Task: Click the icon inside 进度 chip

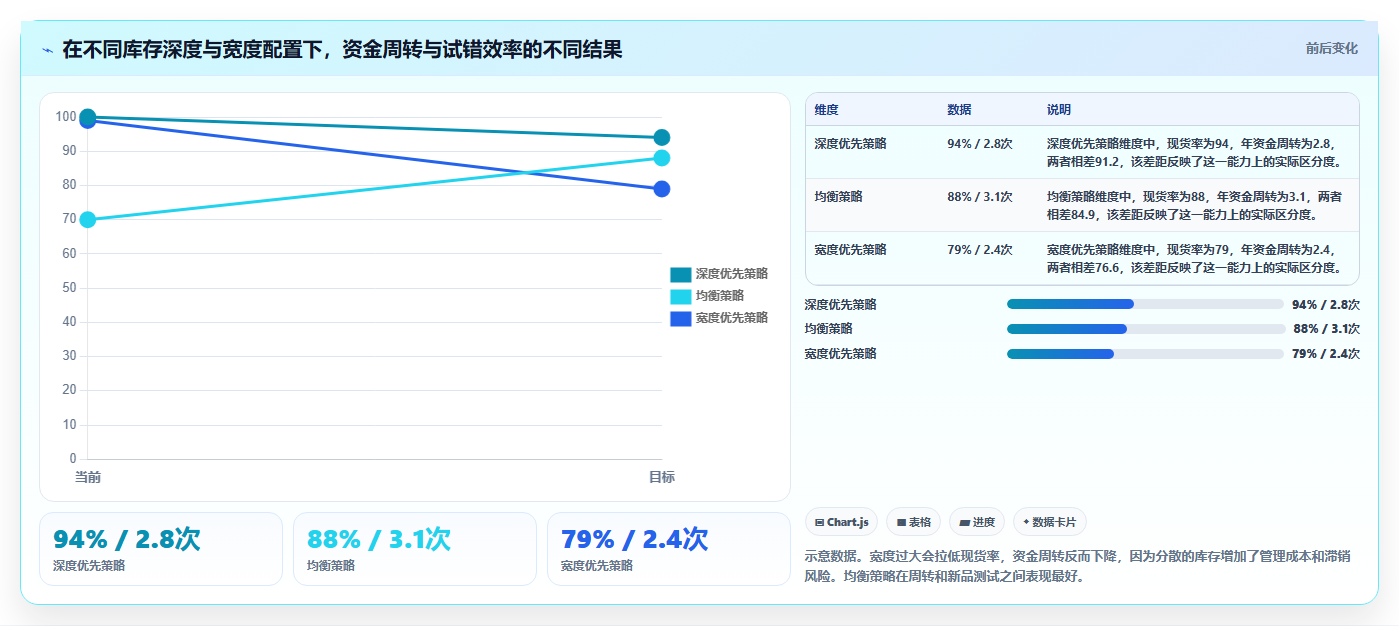Action: tap(964, 522)
